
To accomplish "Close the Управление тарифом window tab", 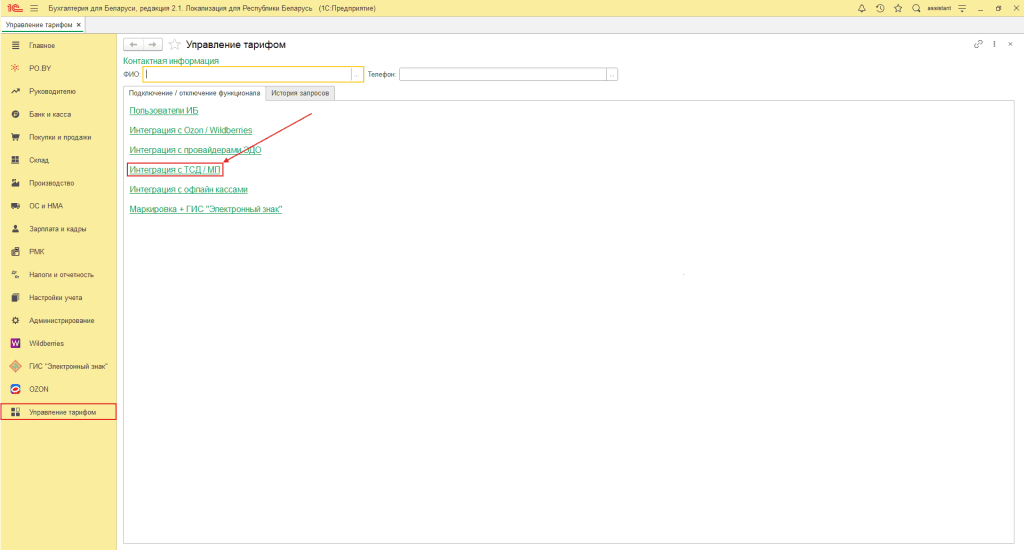I will [79, 24].
